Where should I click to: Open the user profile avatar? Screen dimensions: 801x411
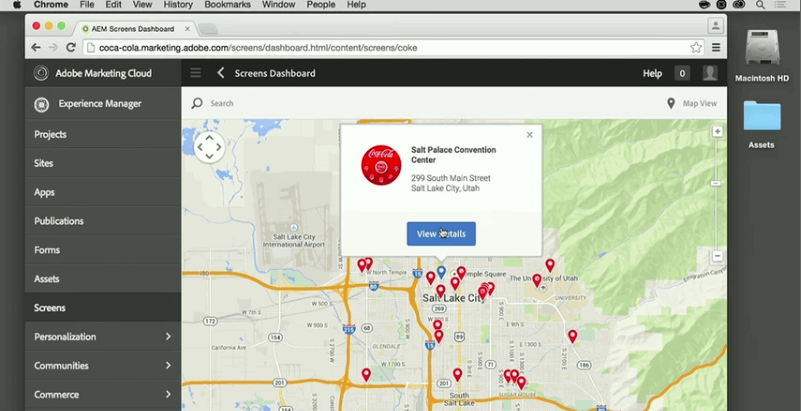click(x=710, y=73)
